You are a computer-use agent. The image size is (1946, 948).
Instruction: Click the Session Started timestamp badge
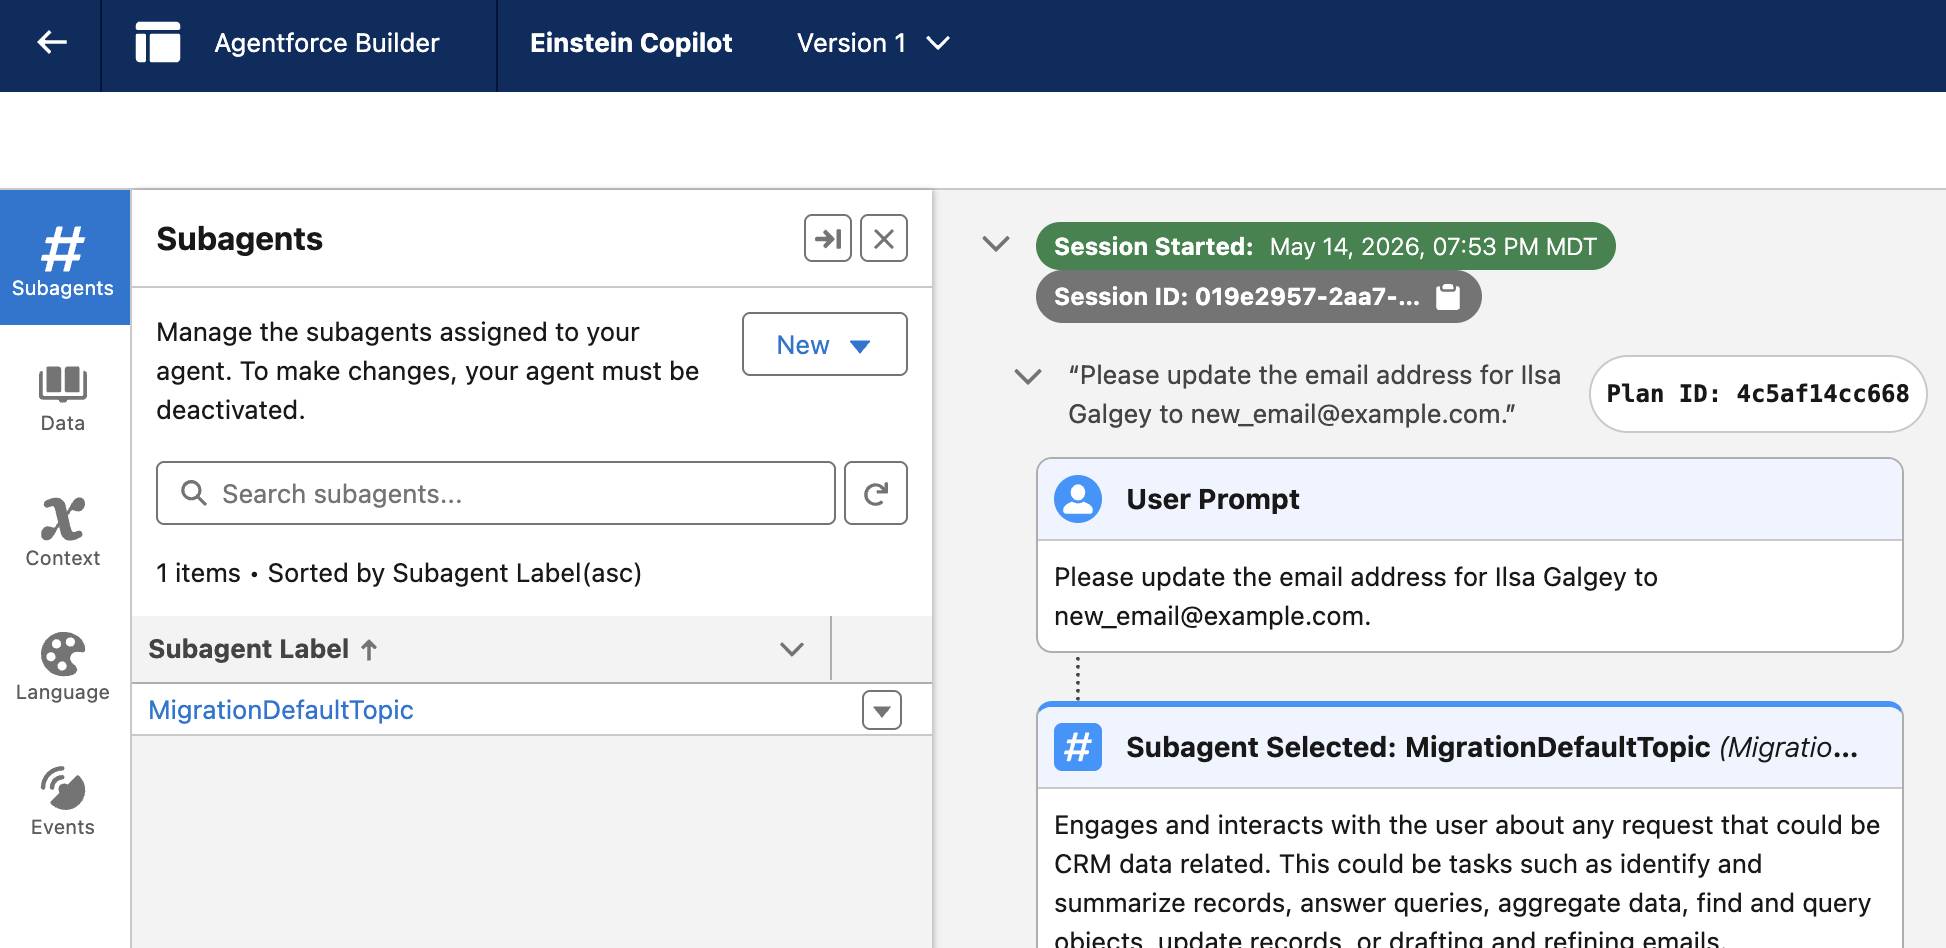(x=1325, y=246)
